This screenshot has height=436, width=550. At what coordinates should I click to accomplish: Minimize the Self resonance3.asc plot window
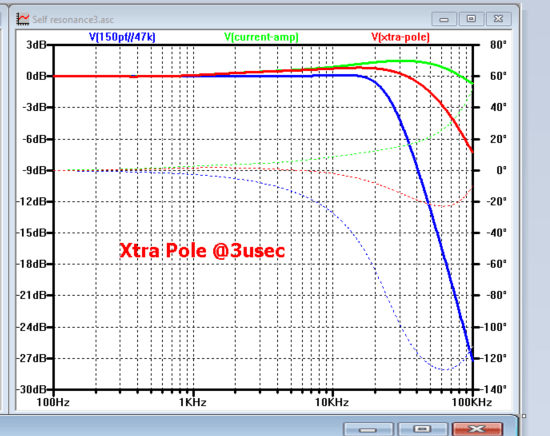(444, 19)
